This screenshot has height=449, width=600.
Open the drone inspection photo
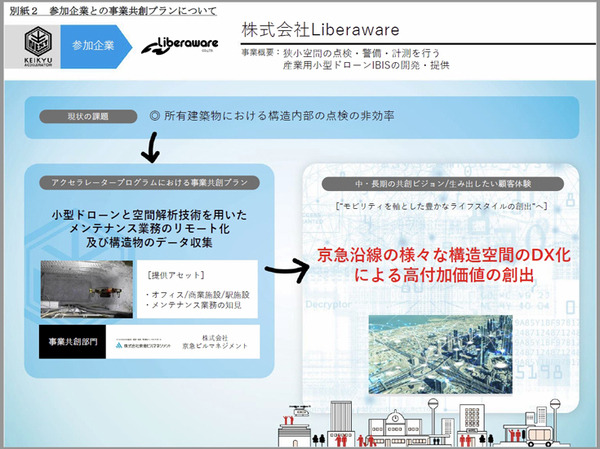[x=85, y=285]
